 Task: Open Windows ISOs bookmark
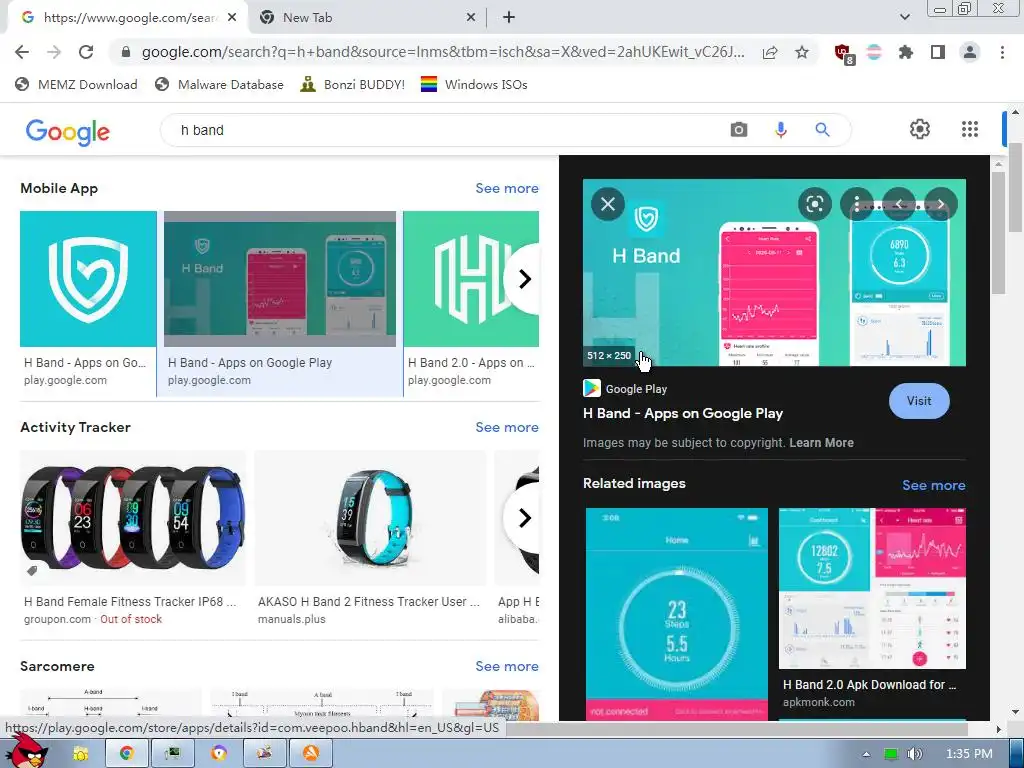click(x=474, y=84)
